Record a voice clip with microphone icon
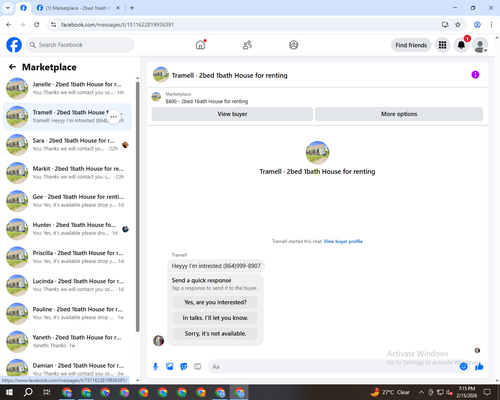This screenshot has height=400, width=500. pos(155,367)
